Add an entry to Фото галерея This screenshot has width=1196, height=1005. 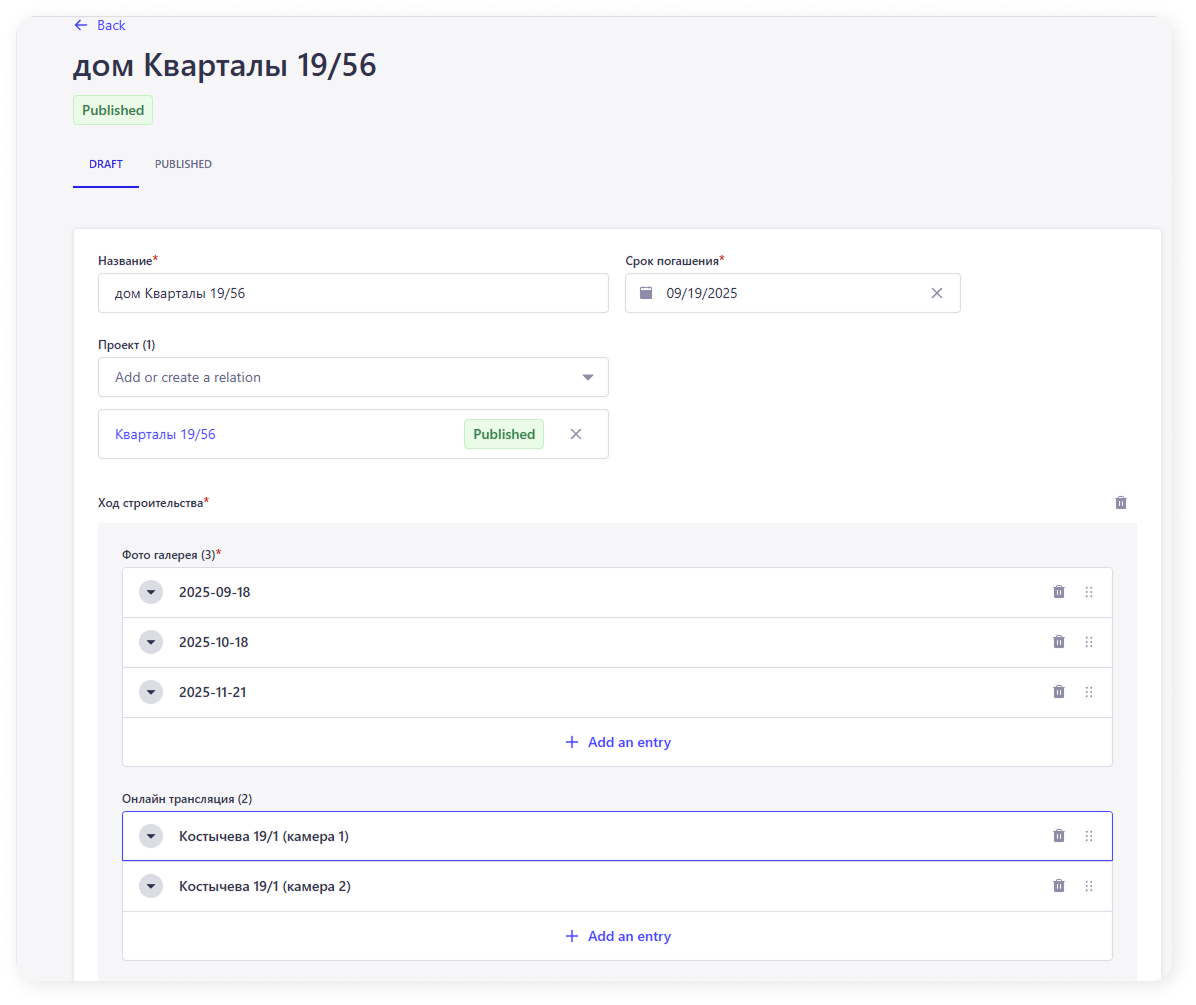(617, 742)
